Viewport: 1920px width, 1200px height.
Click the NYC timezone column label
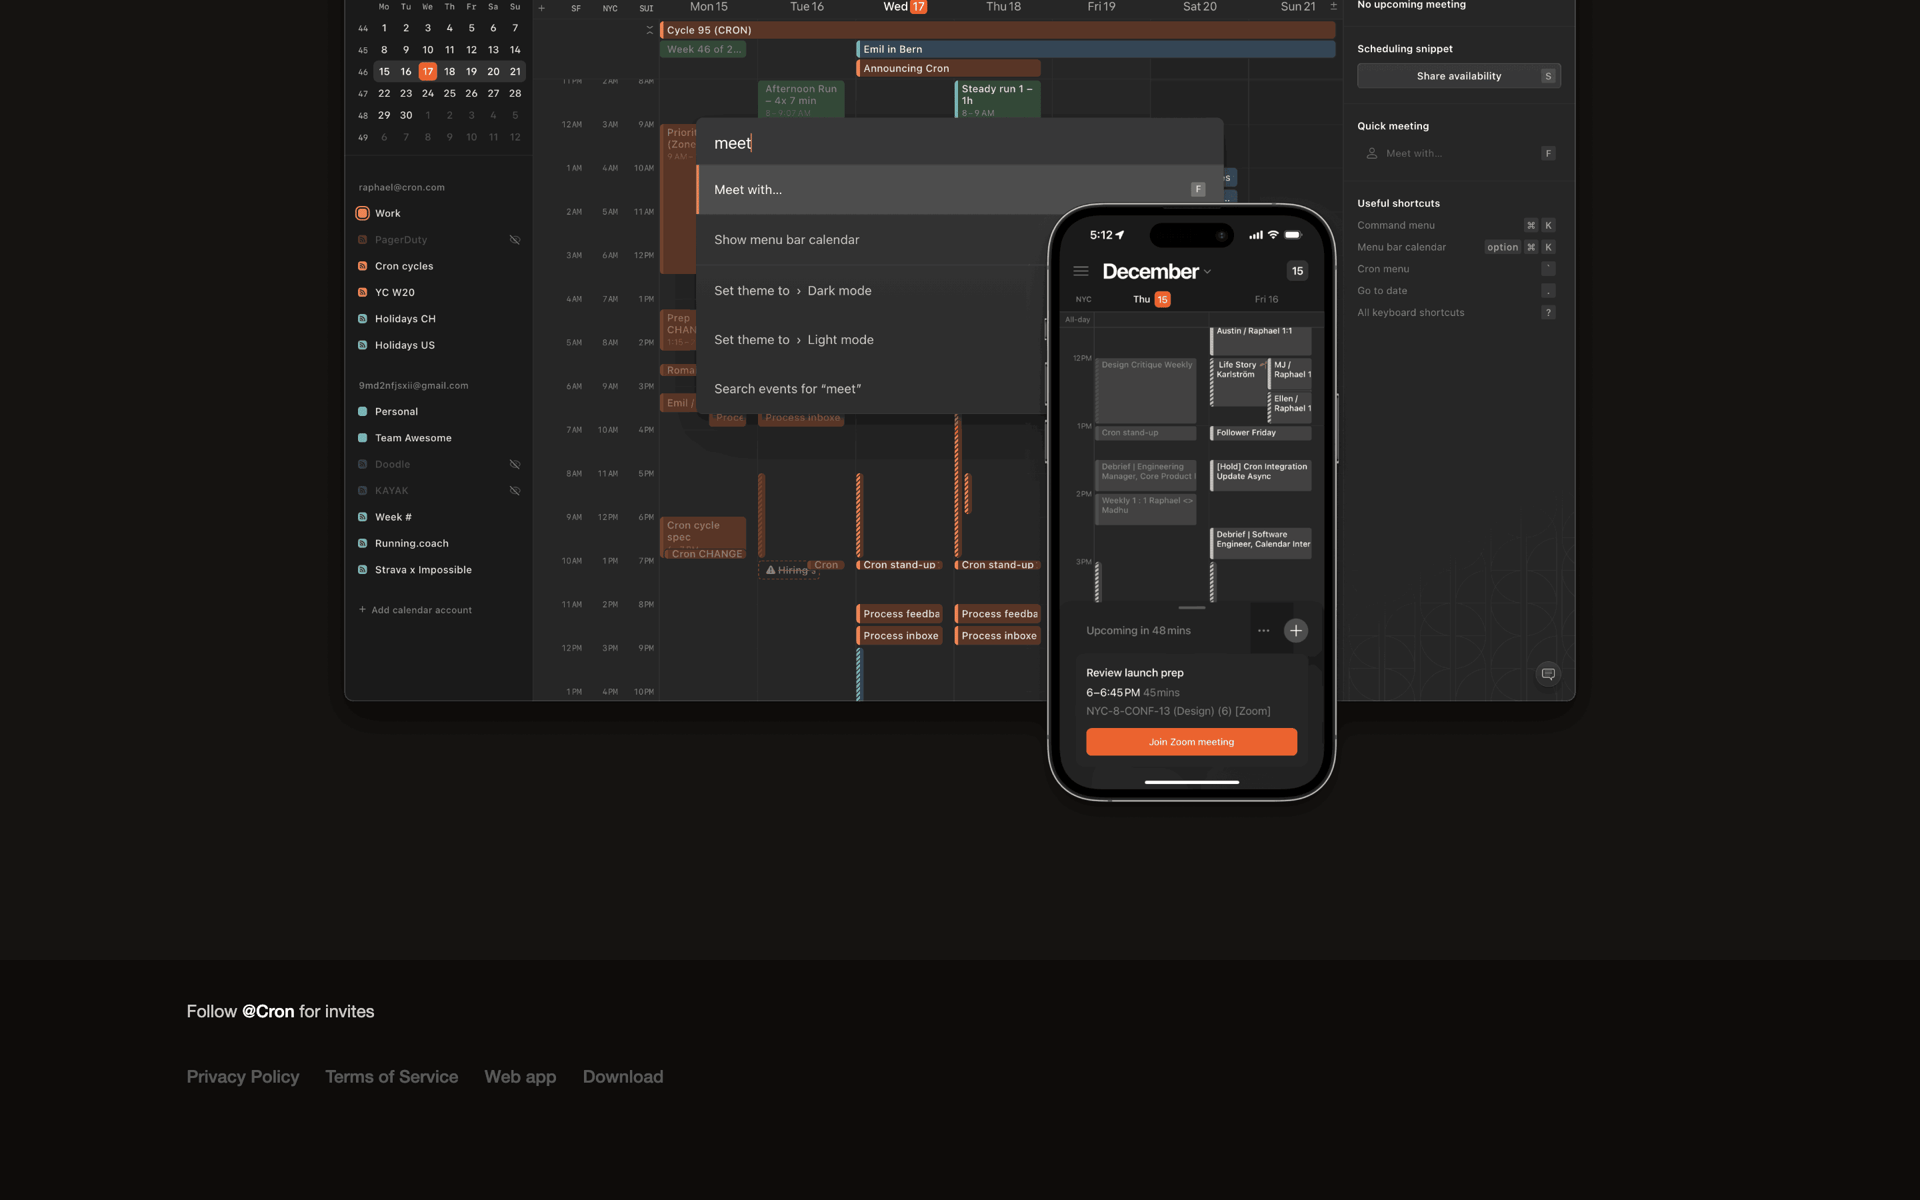click(610, 8)
